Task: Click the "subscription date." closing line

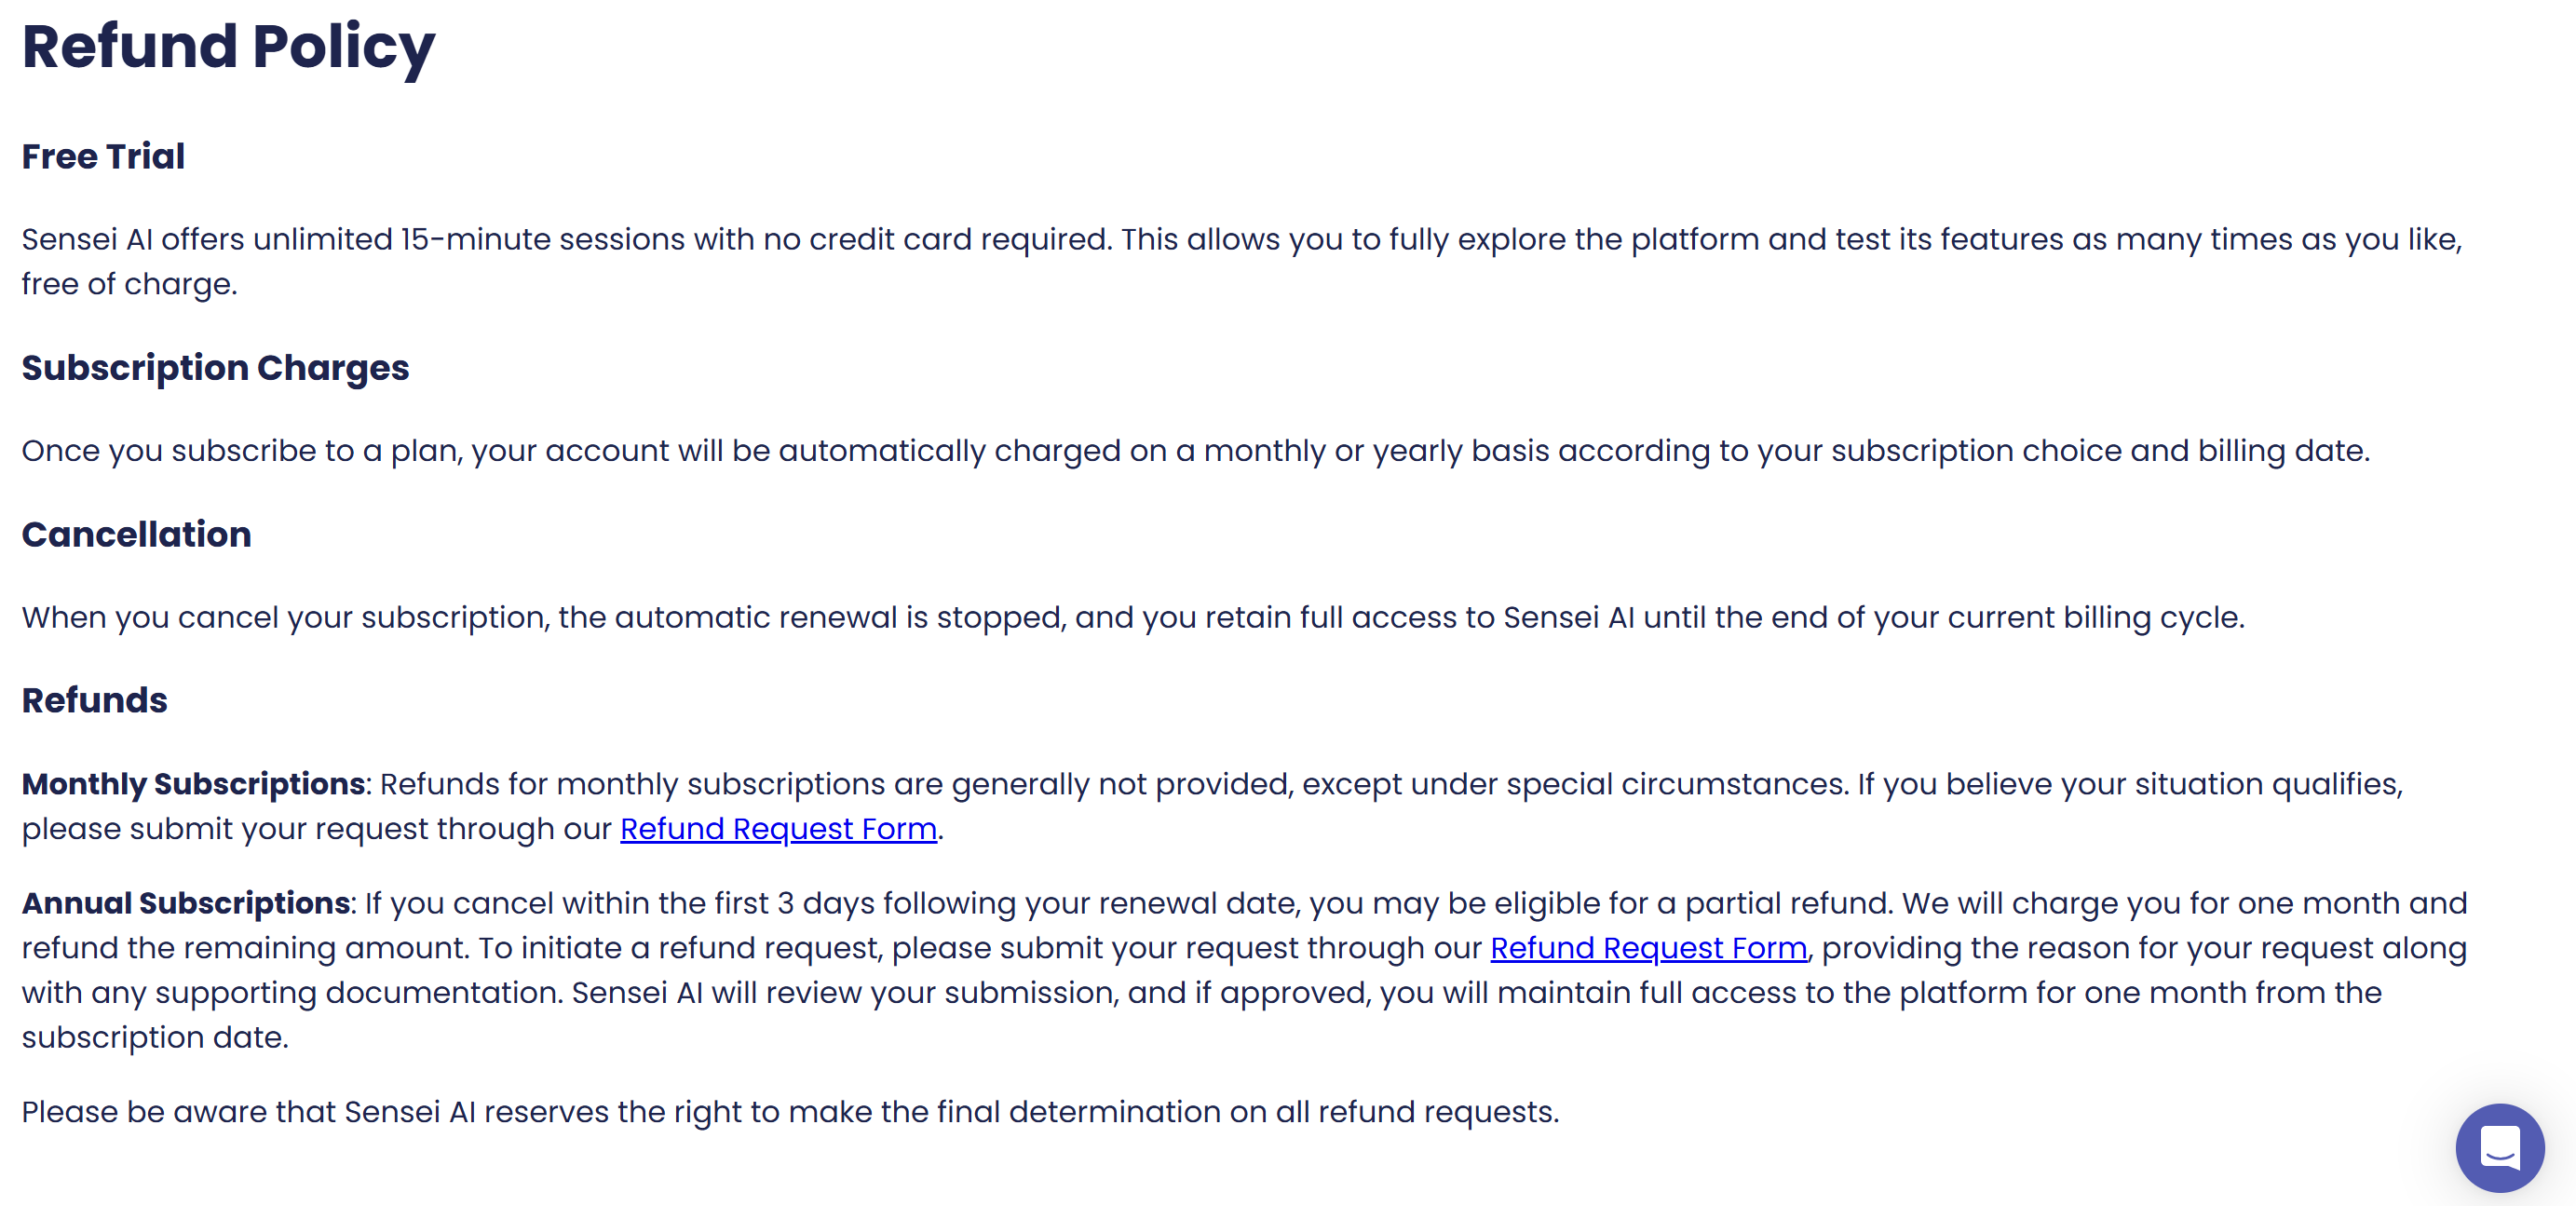Action: [155, 1038]
